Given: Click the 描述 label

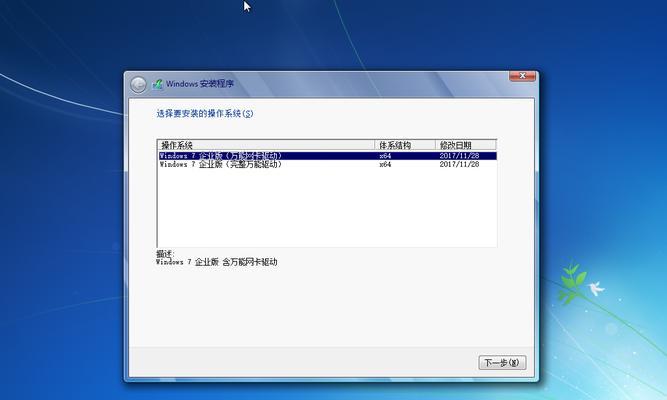Looking at the screenshot, I should click(x=165, y=254).
